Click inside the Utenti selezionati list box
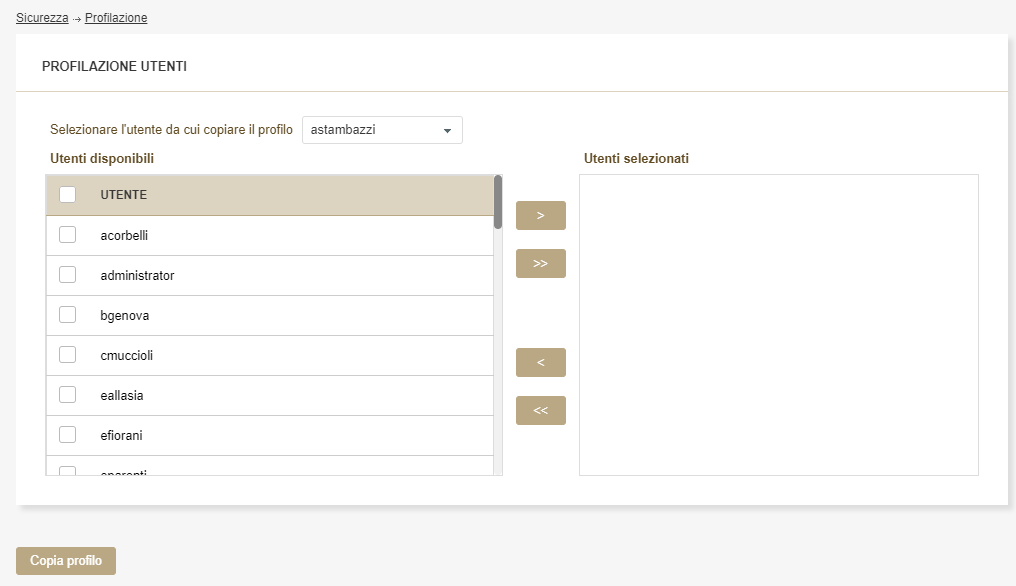This screenshot has height=586, width=1016. click(x=778, y=325)
